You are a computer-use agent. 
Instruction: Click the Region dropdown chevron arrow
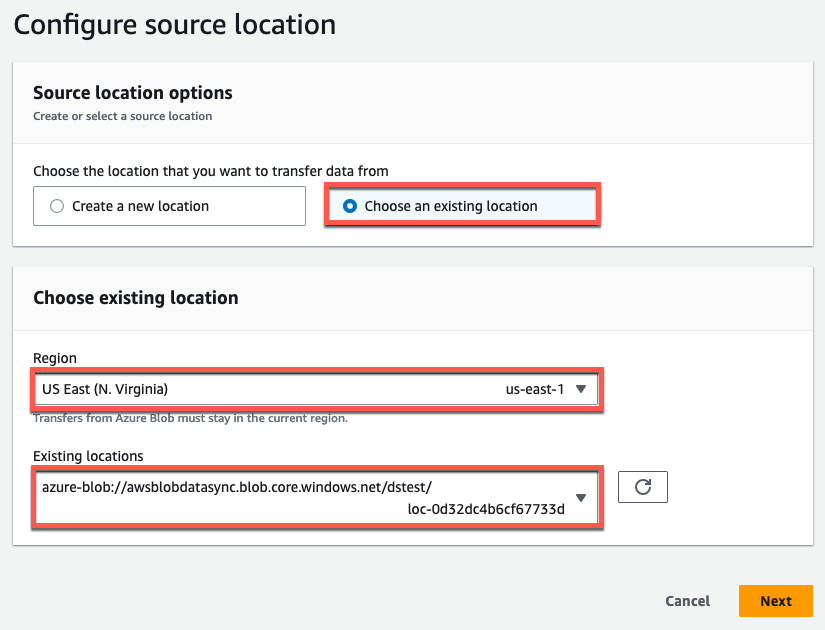click(581, 390)
